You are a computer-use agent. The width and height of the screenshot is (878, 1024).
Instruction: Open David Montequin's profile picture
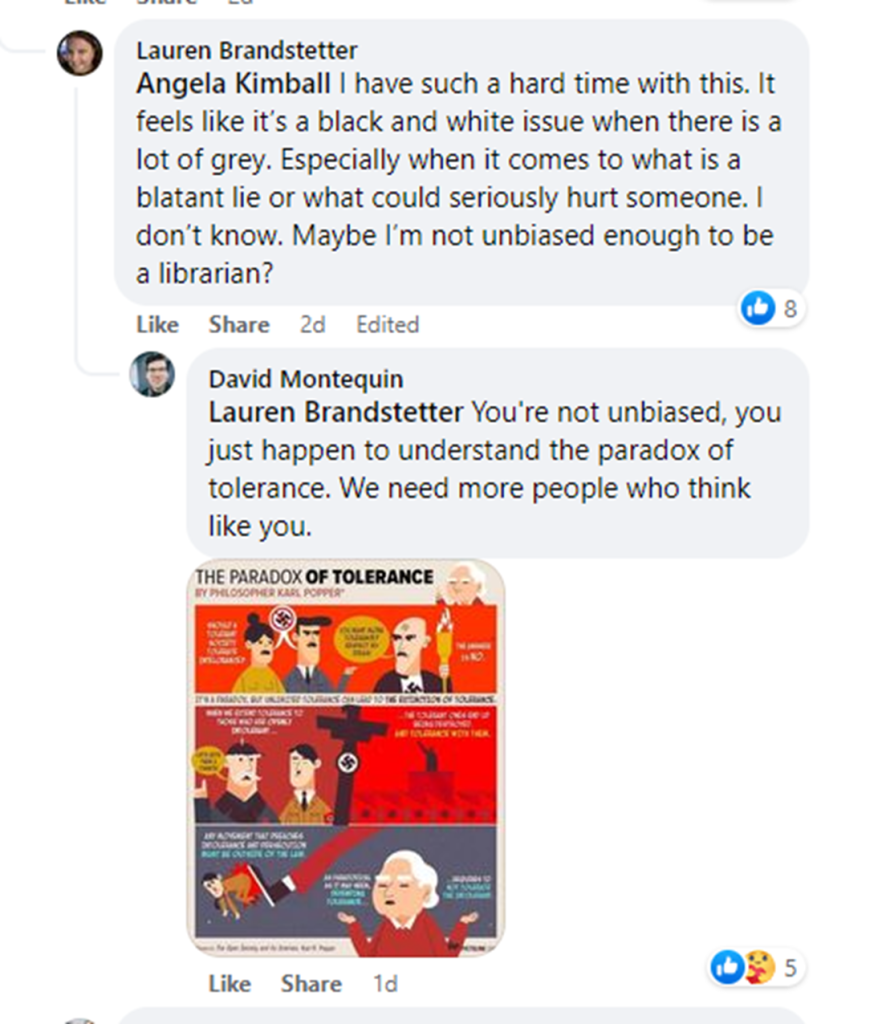pos(152,374)
